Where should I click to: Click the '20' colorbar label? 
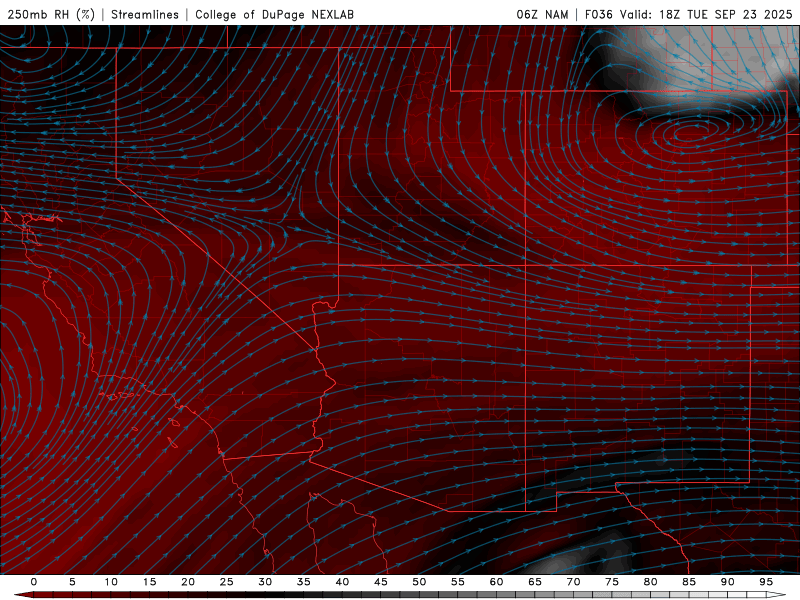[188, 582]
